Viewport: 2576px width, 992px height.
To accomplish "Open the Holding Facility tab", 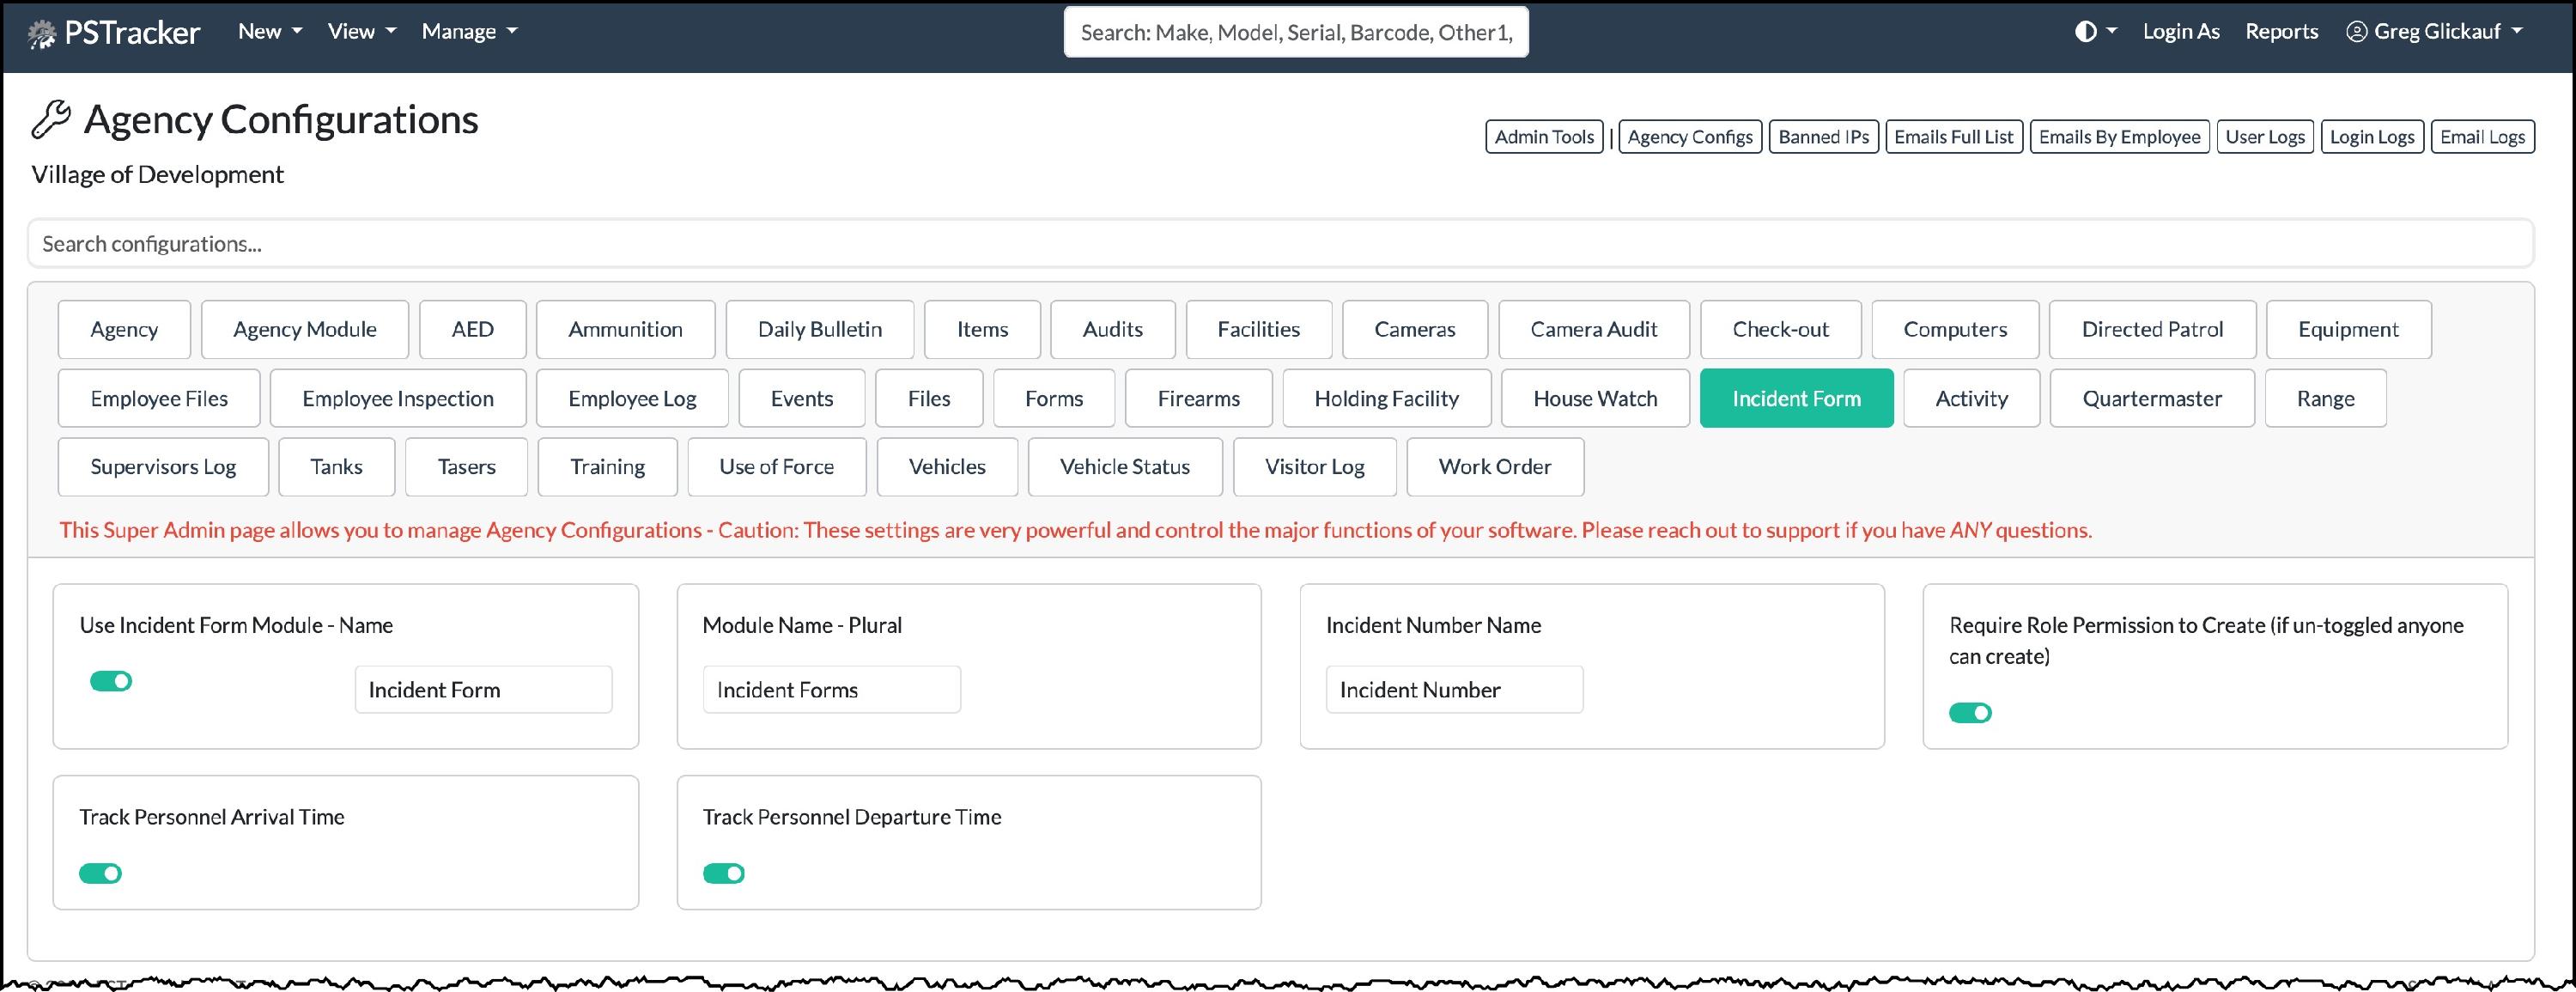I will [x=1387, y=398].
